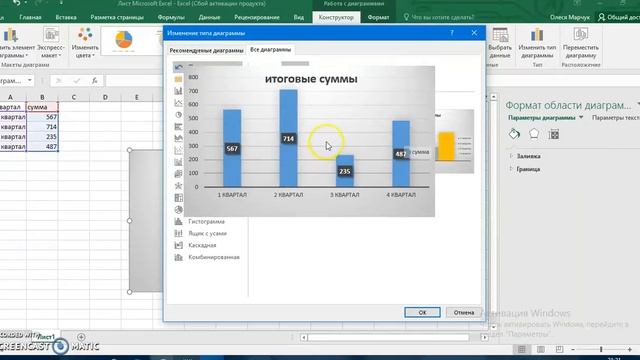
Task: Click horizontal scrollbar right arrow
Action: pos(484,338)
